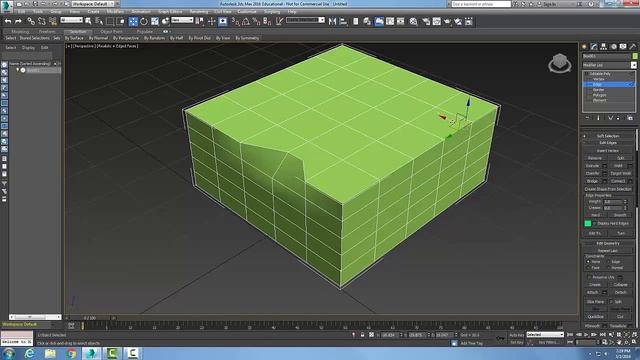Toggle the Snaps 3D icon
Image resolution: width=640 pixels, height=360 pixels.
point(235,21)
